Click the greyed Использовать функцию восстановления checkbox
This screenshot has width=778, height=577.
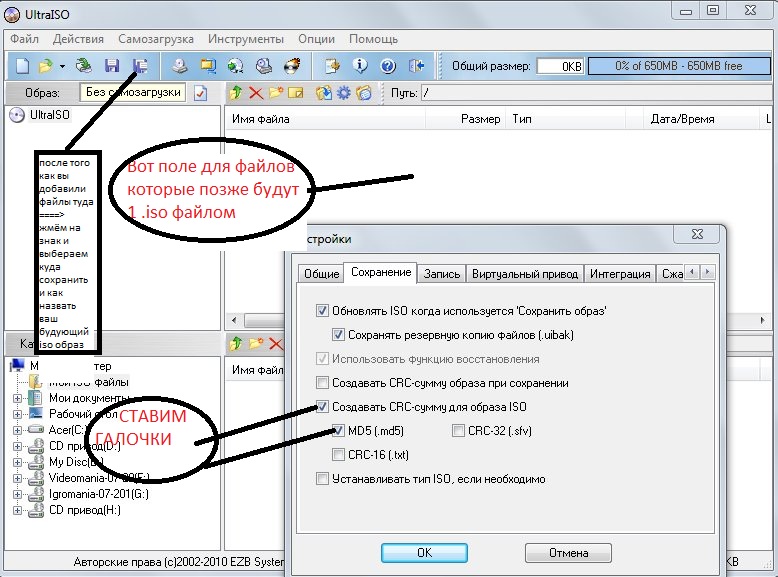322,359
